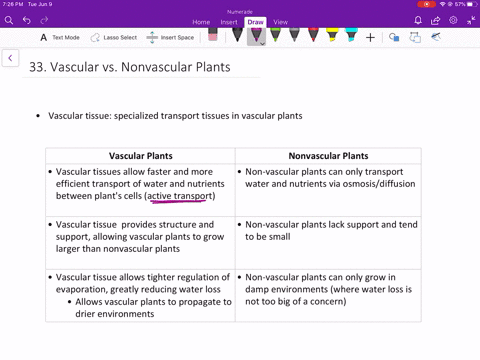This screenshot has height=360, width=480.
Task: Switch to the Insert tab
Action: click(x=229, y=22)
